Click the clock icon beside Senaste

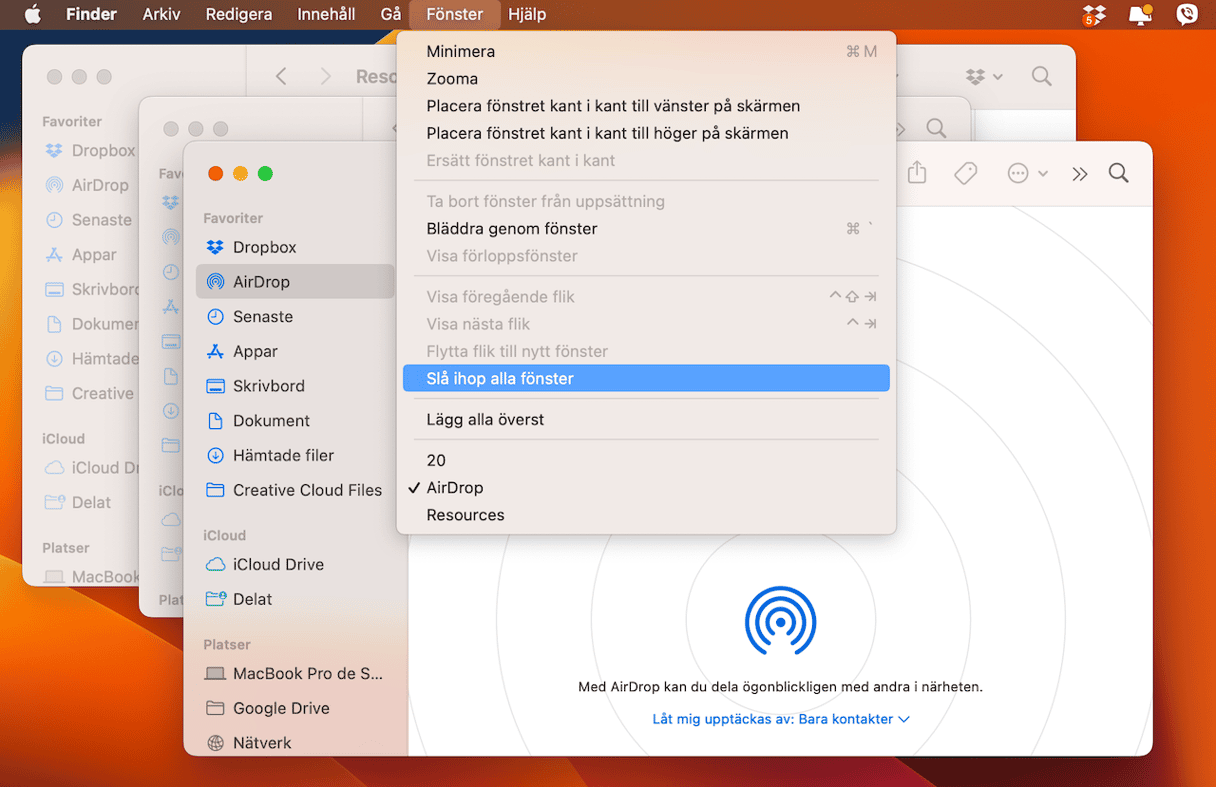(214, 317)
